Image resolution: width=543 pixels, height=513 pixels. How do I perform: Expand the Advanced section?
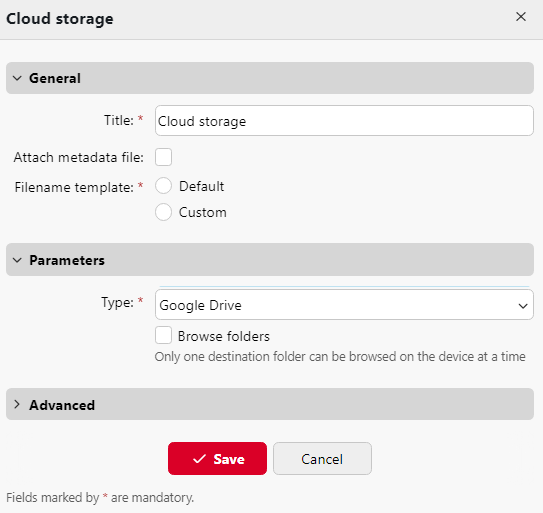pyautogui.click(x=270, y=404)
